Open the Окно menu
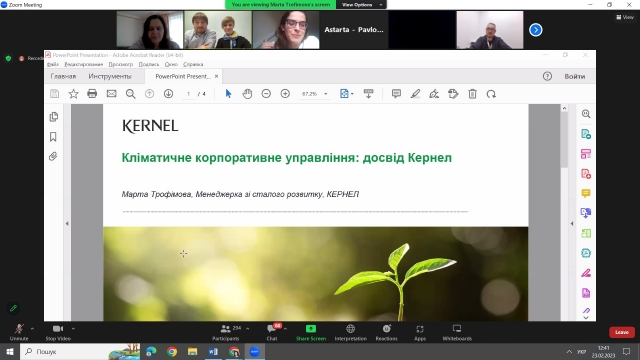 click(x=171, y=64)
